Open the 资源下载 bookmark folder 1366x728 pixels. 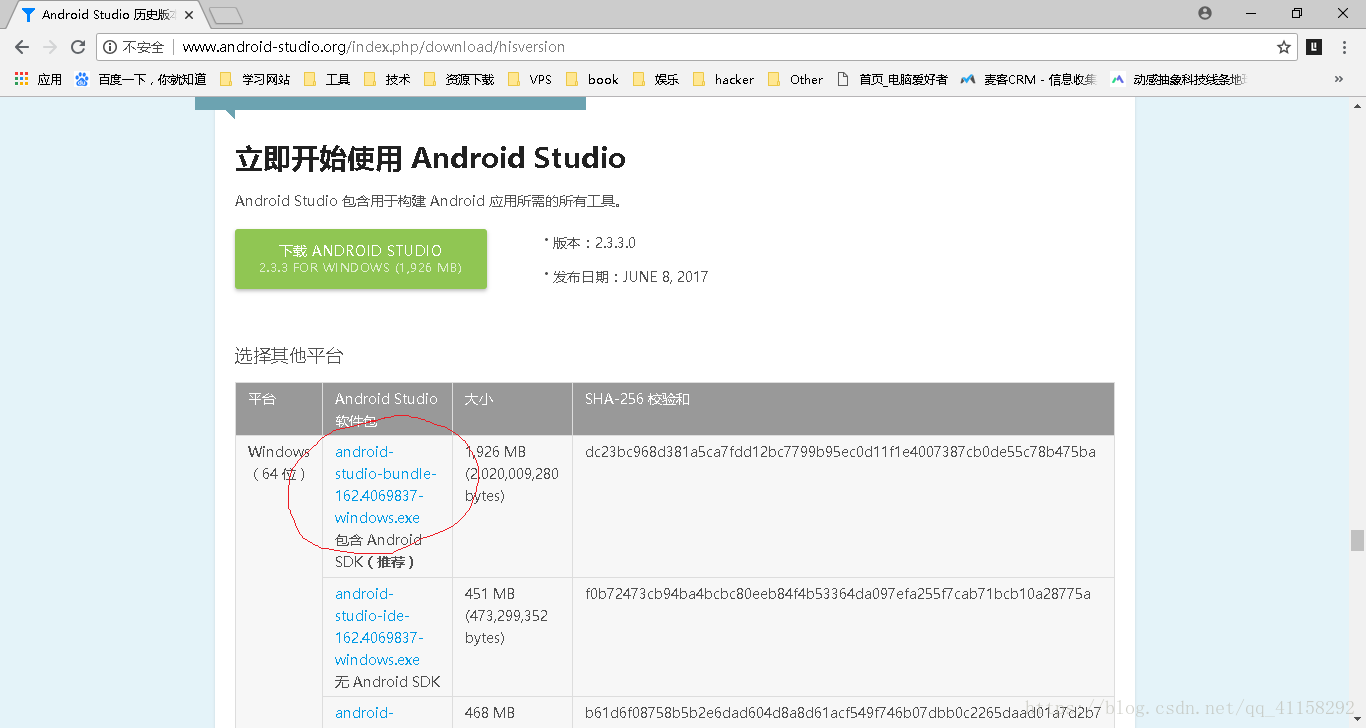click(x=459, y=79)
